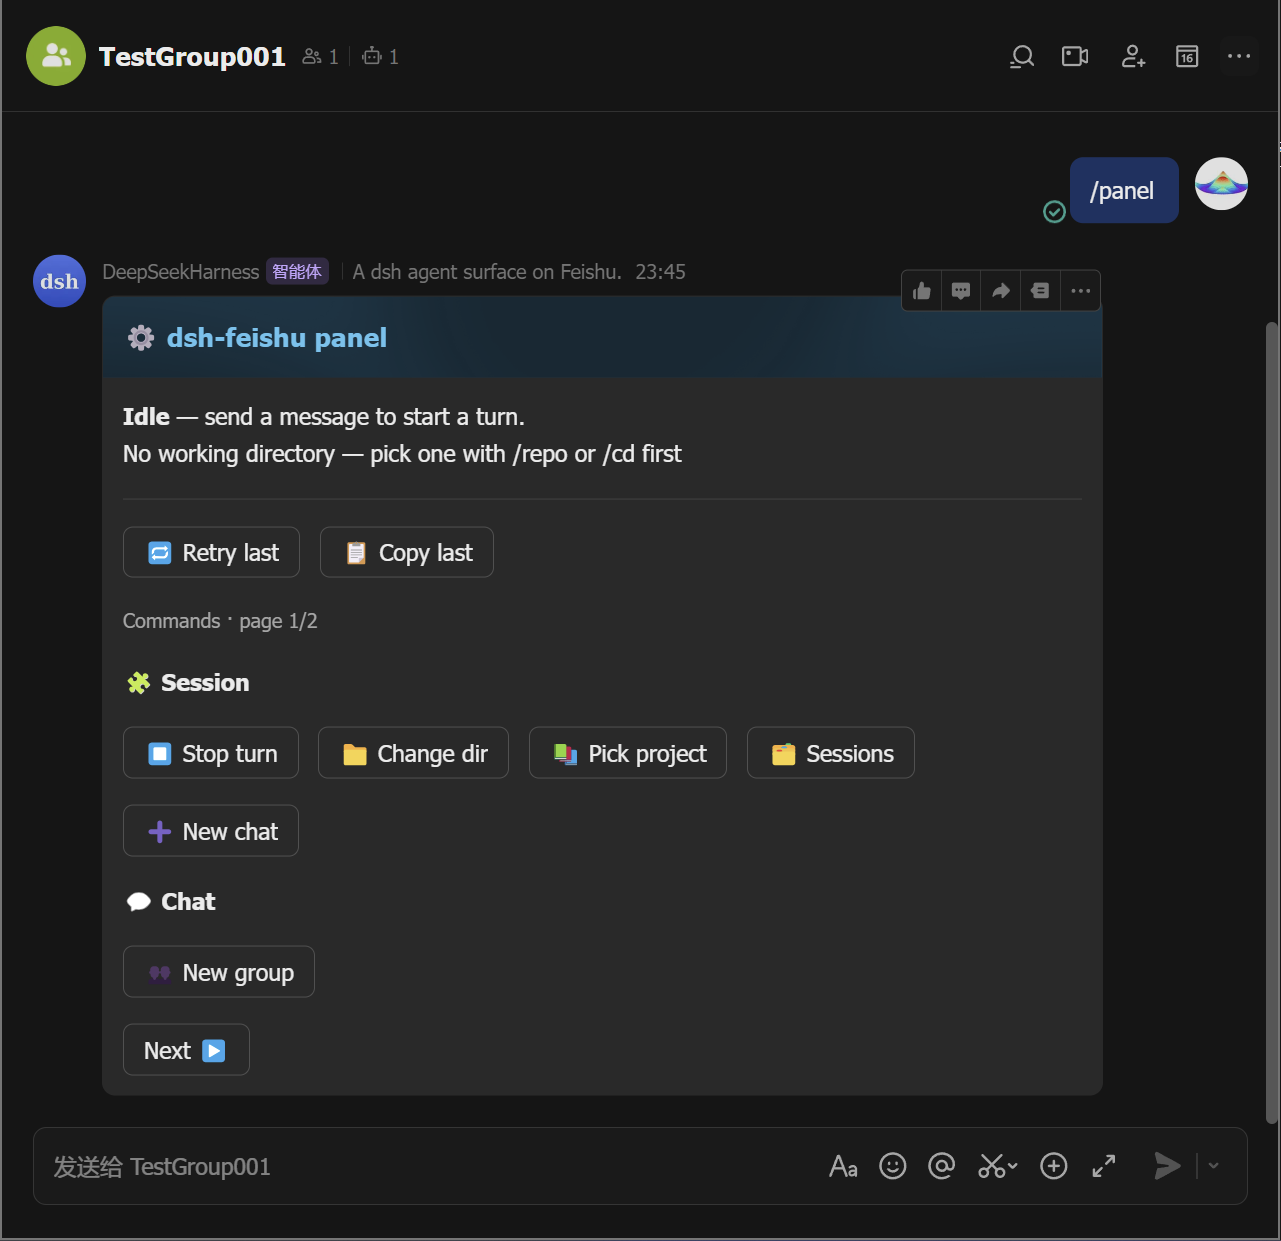This screenshot has height=1241, width=1281.
Task: Send the message with arrow icon
Action: tap(1167, 1166)
